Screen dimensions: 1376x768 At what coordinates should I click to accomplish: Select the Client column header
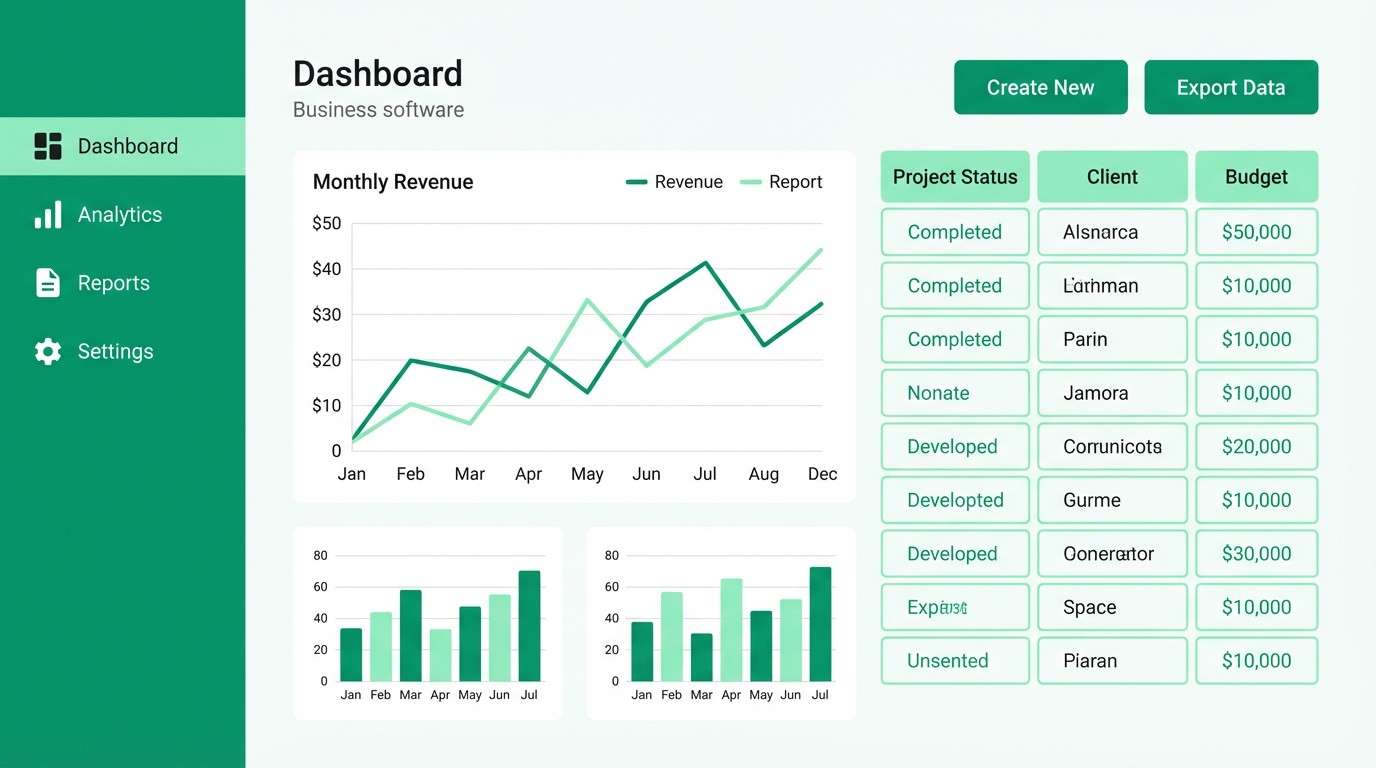[1112, 177]
